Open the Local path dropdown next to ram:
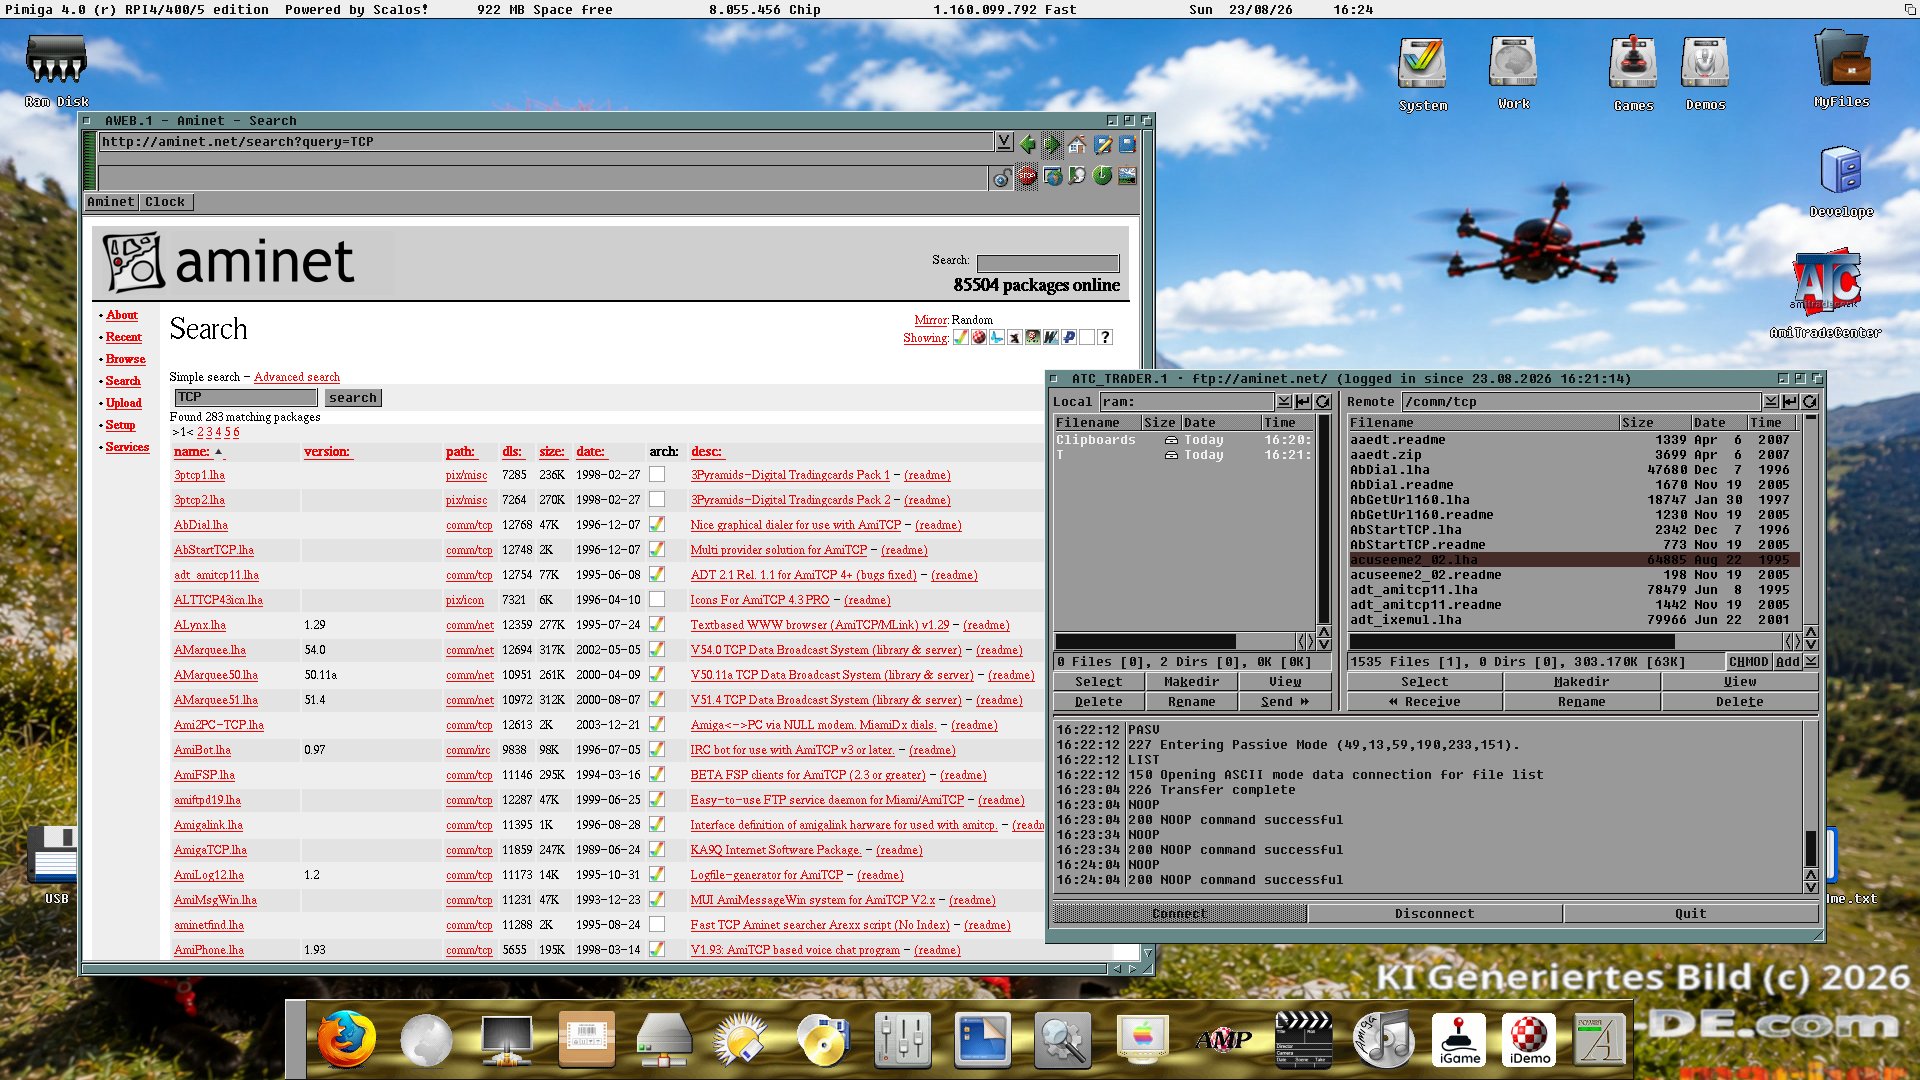The image size is (1920, 1080). (x=1284, y=402)
